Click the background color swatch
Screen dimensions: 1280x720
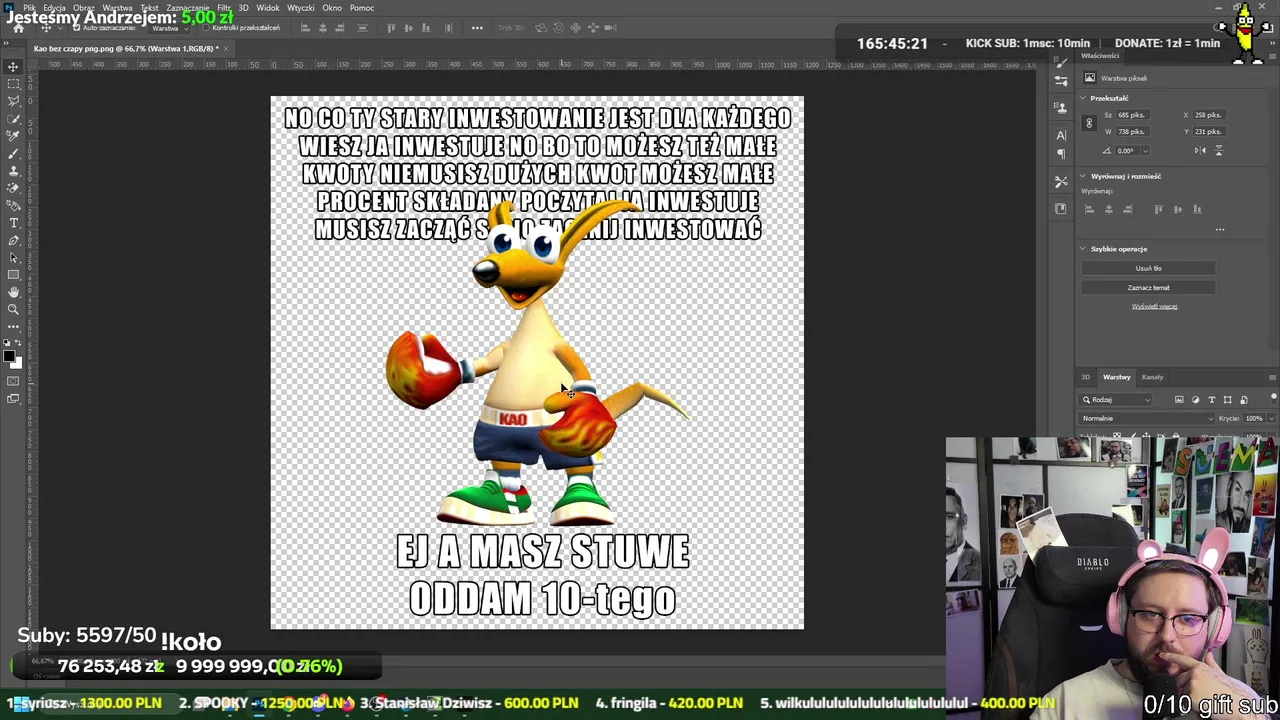coord(17,362)
